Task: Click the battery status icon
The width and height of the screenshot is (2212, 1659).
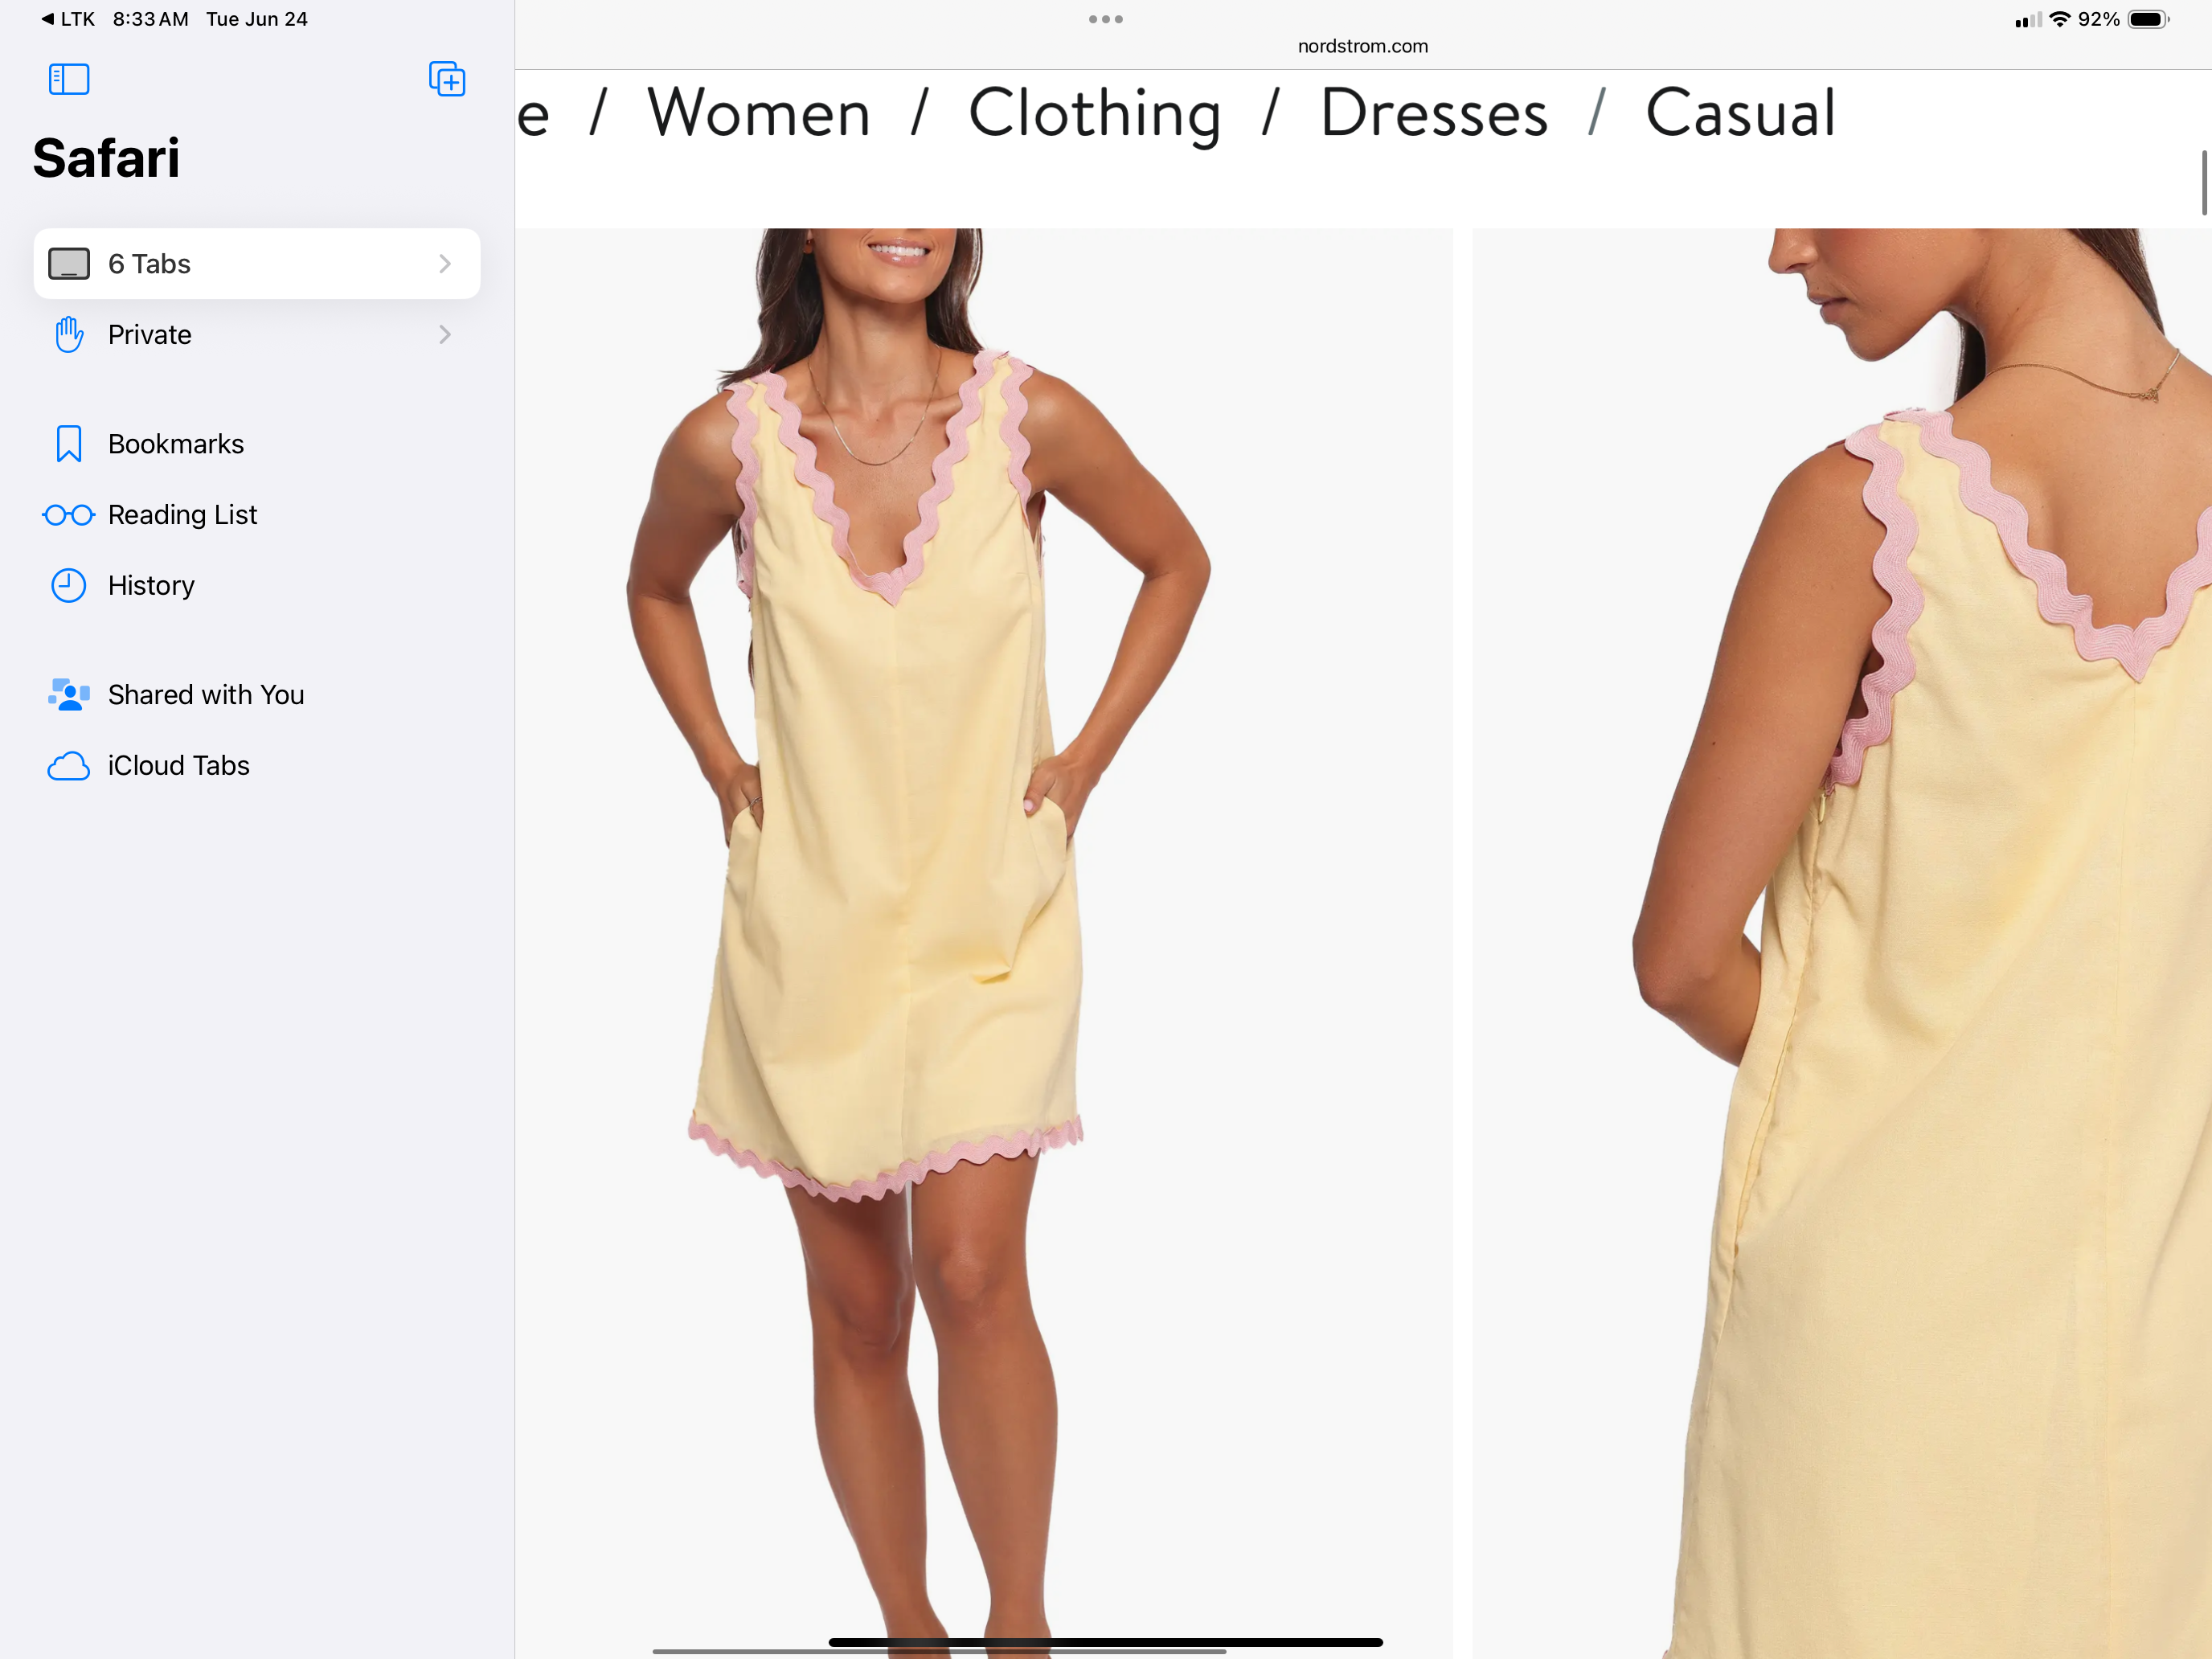Action: pos(2149,19)
